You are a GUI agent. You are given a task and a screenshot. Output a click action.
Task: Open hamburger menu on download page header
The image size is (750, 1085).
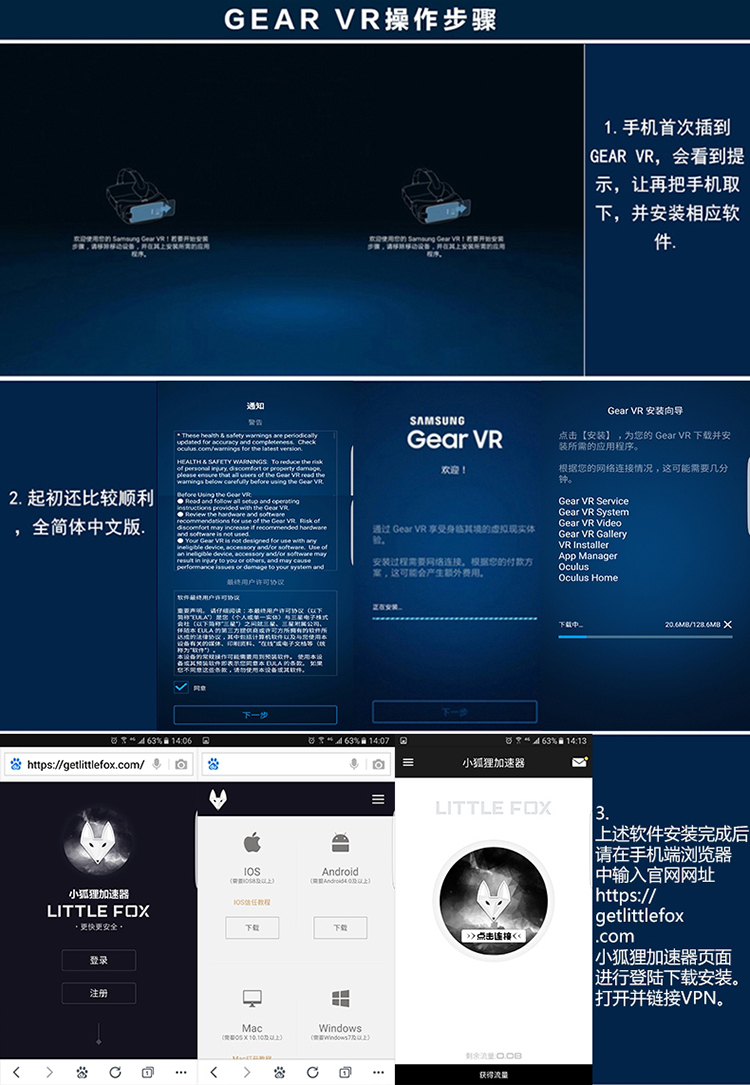[378, 799]
